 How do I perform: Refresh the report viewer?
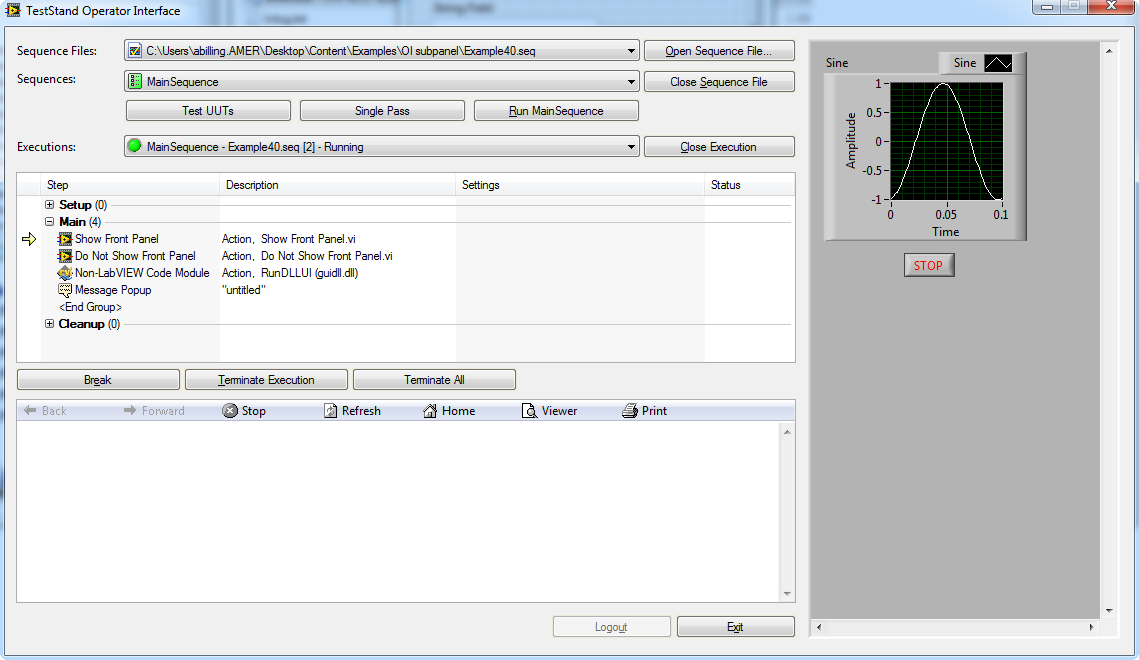tap(330, 410)
